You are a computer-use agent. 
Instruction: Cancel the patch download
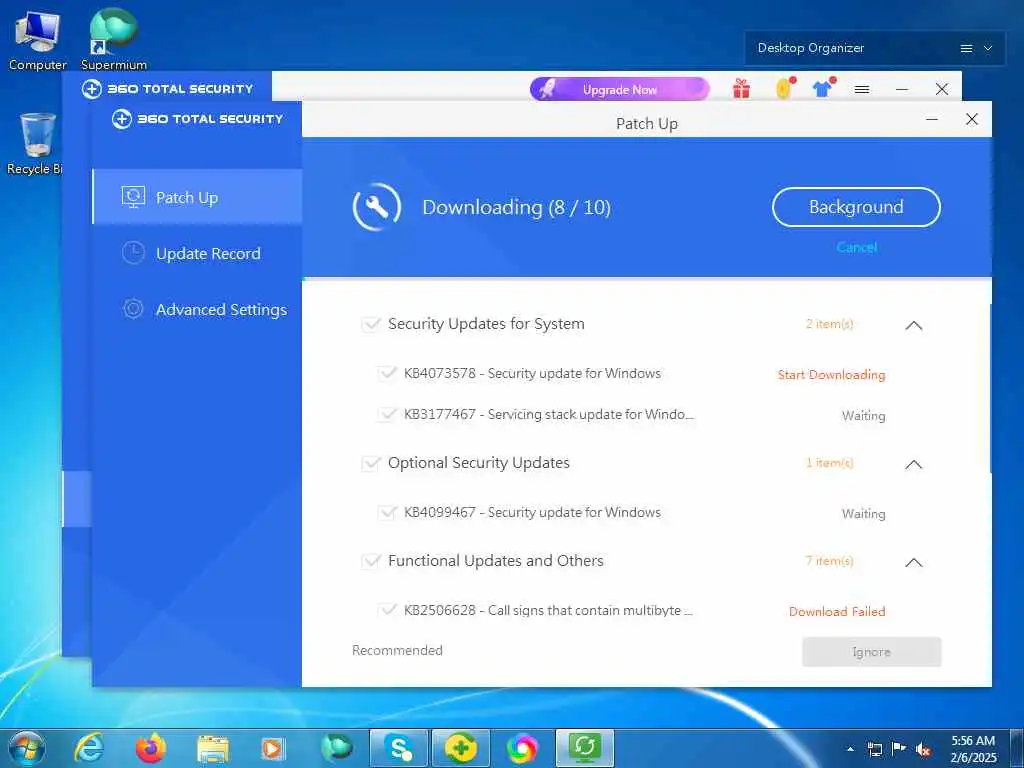(856, 247)
